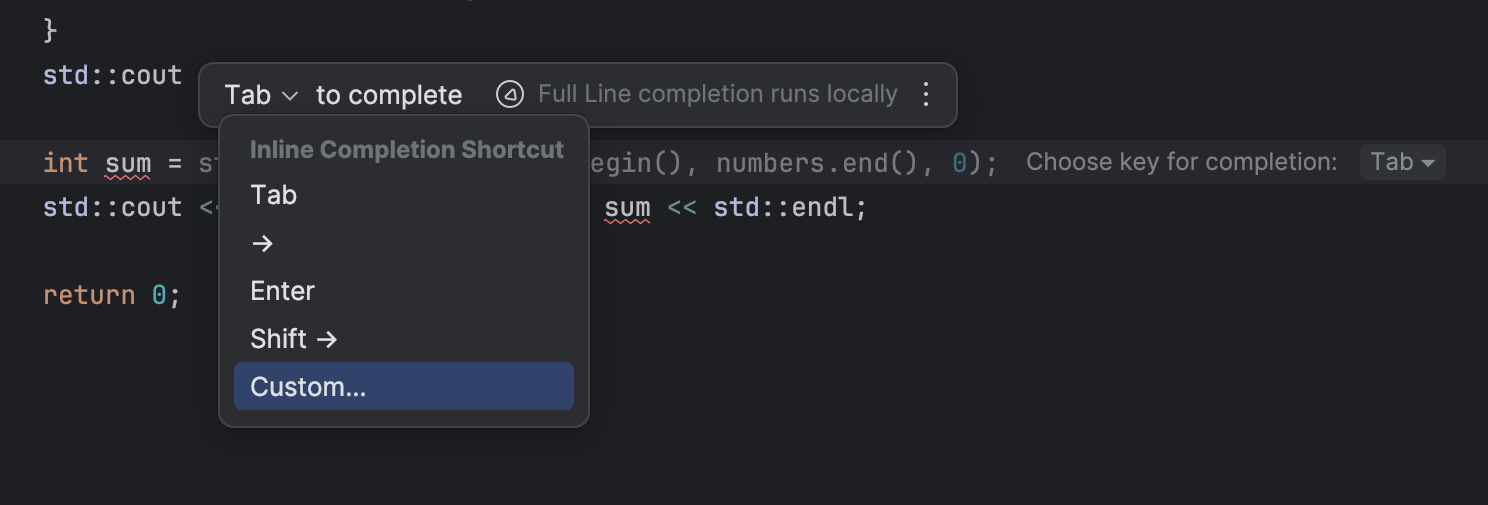The image size is (1488, 505).
Task: Click the 'return' keyword in the editor
Action: pos(89,295)
